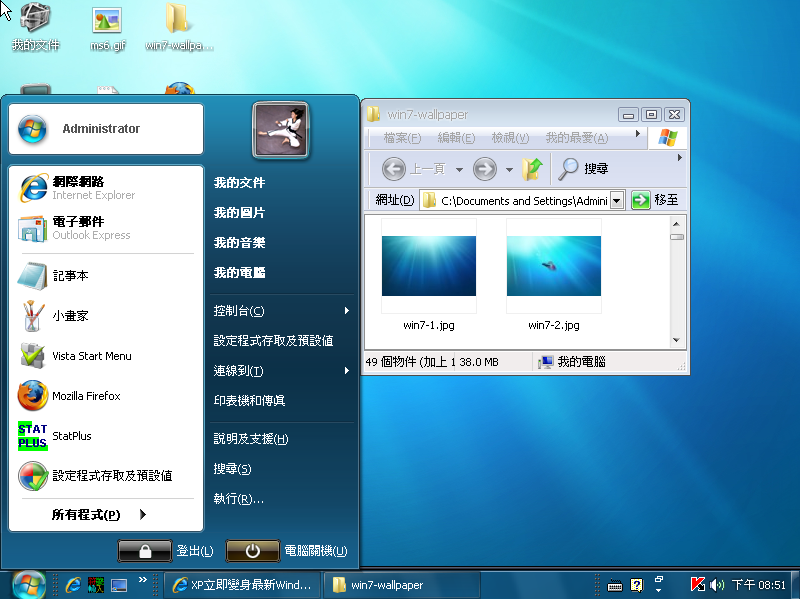The image size is (800, 599).
Task: Click the 搜尋 search toolbar button
Action: 583,168
